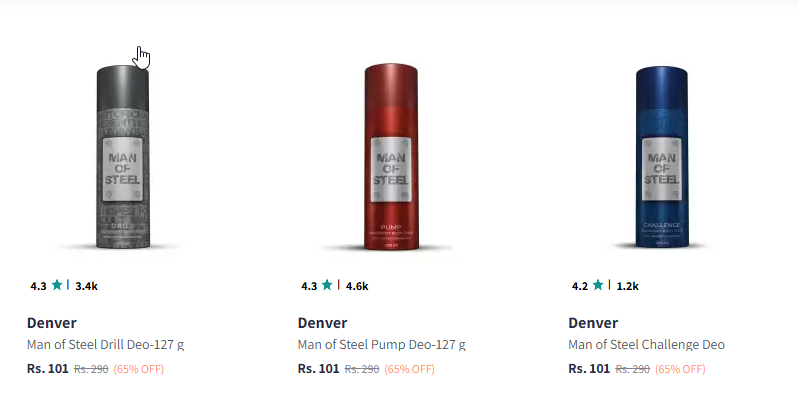This screenshot has height=414, width=798.
Task: Open the 3.4k reviews count
Action: coord(87,286)
